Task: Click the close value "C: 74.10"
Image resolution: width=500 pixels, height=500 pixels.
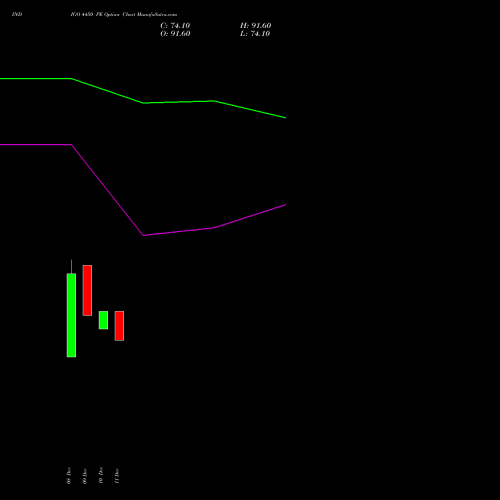Action: (x=175, y=26)
